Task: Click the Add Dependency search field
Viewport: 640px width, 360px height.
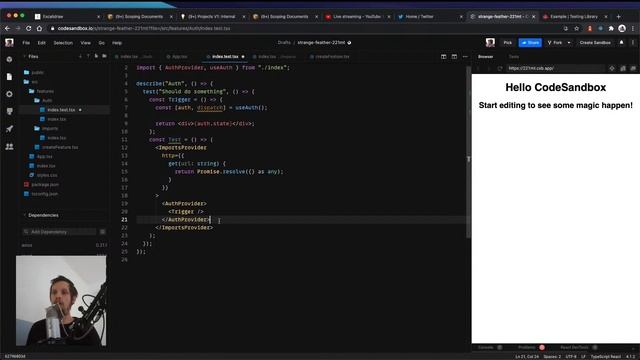Action: (60, 232)
